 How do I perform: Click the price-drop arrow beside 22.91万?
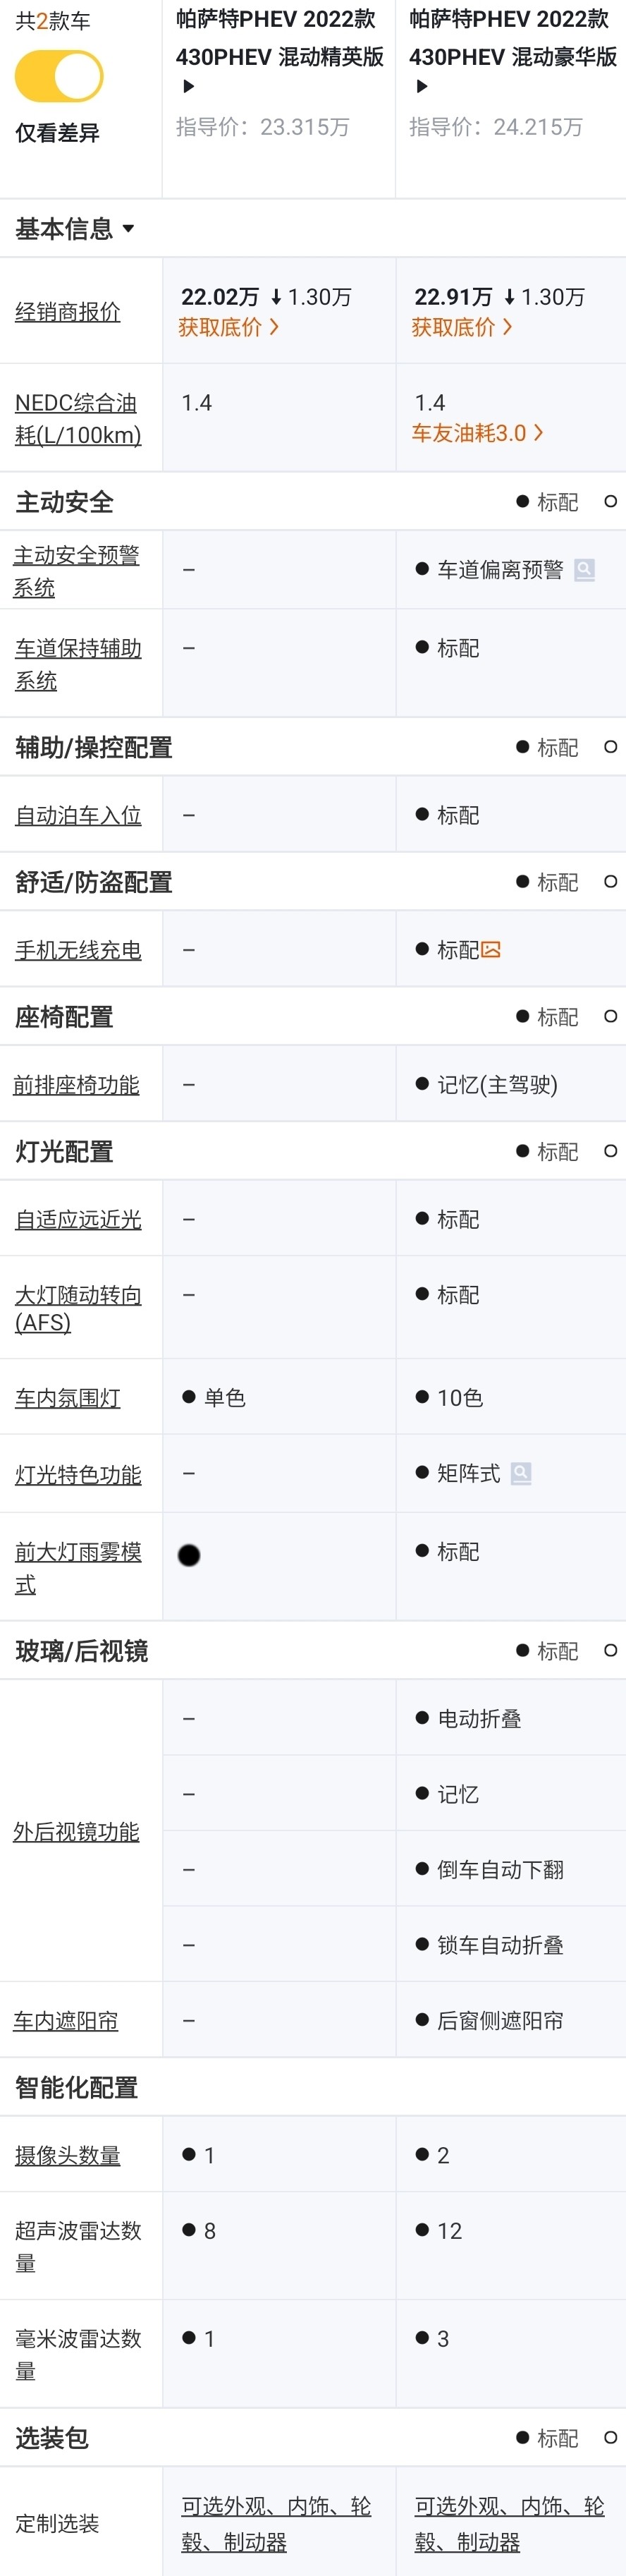tap(510, 297)
